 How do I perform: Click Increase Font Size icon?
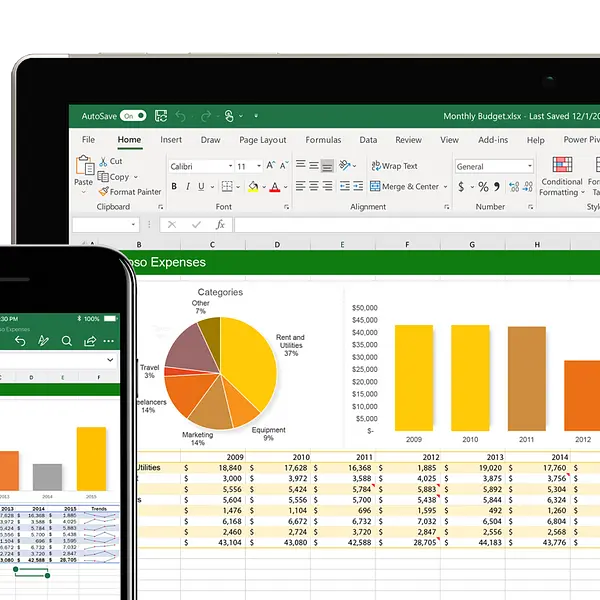(x=271, y=165)
